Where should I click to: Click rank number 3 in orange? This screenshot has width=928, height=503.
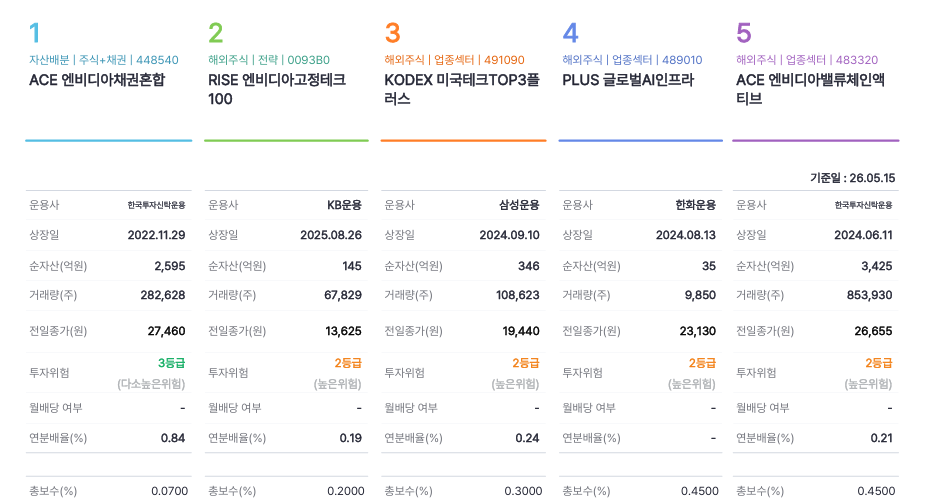[392, 33]
